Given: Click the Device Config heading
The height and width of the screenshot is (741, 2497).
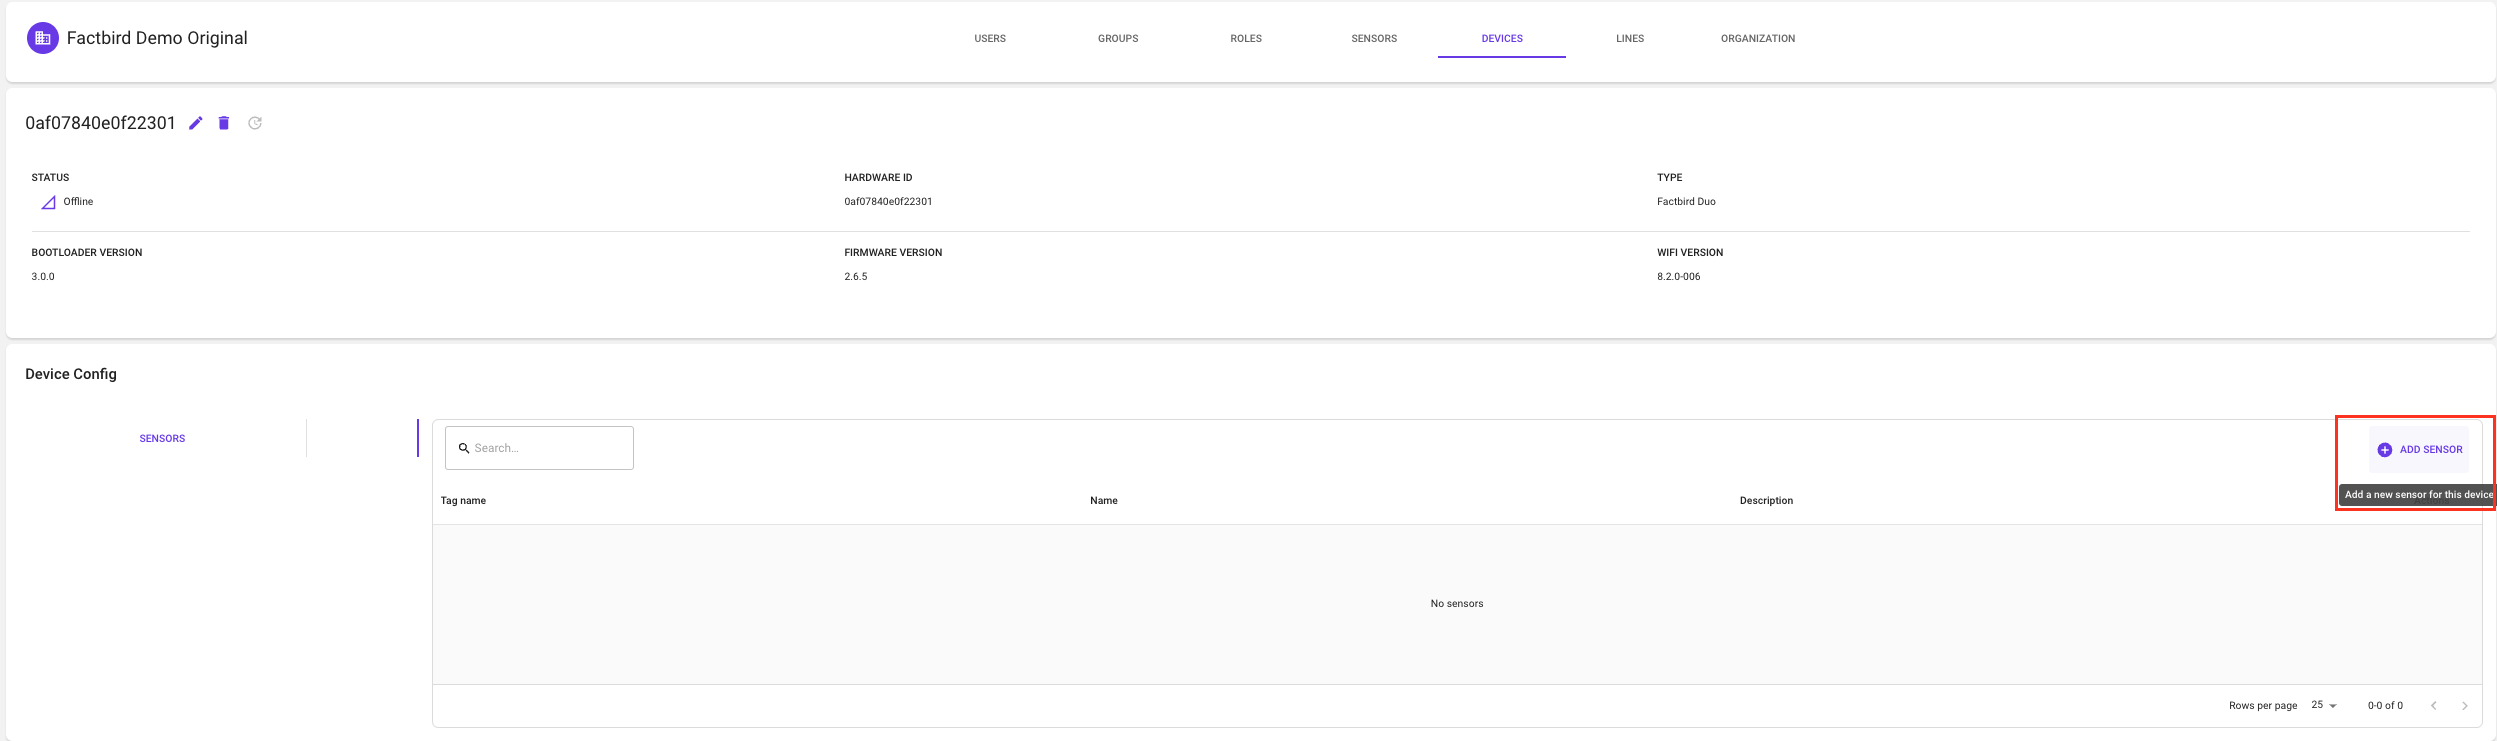Looking at the screenshot, I should (x=71, y=374).
